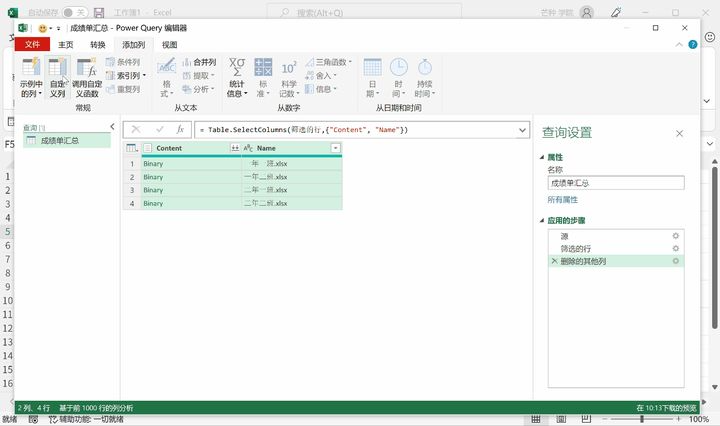Delete the 删除的其他列 step with X
Viewport: 720px width, 426px height.
pyautogui.click(x=554, y=261)
